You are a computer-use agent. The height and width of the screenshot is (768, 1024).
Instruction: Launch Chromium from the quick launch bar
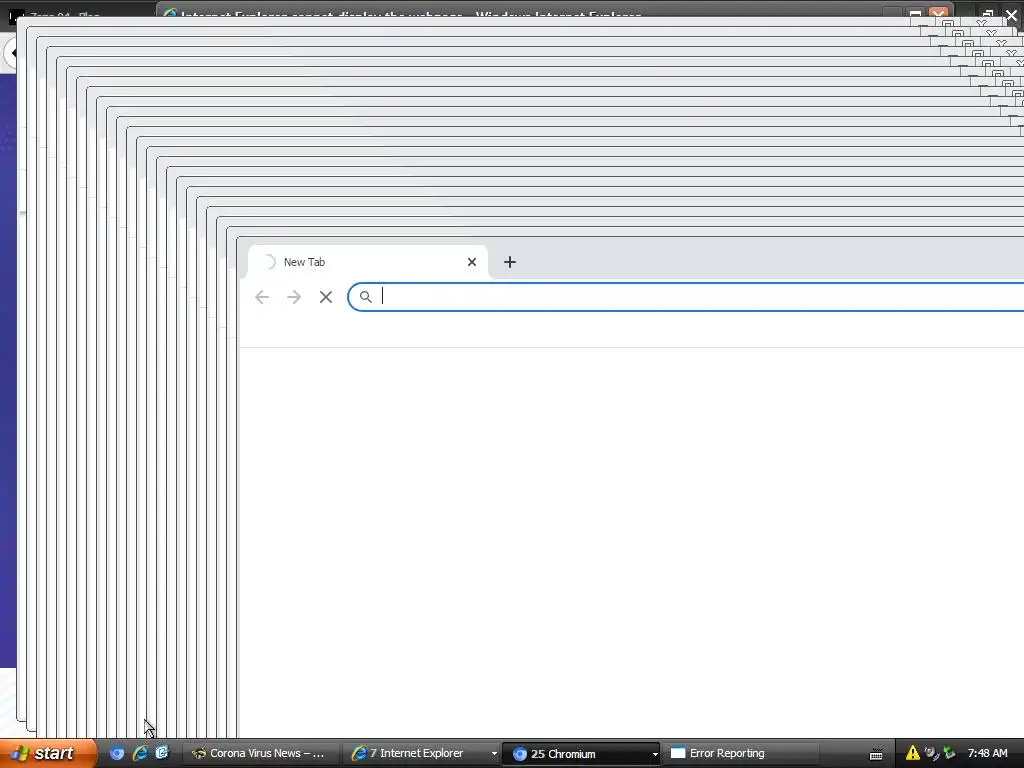[x=117, y=754]
